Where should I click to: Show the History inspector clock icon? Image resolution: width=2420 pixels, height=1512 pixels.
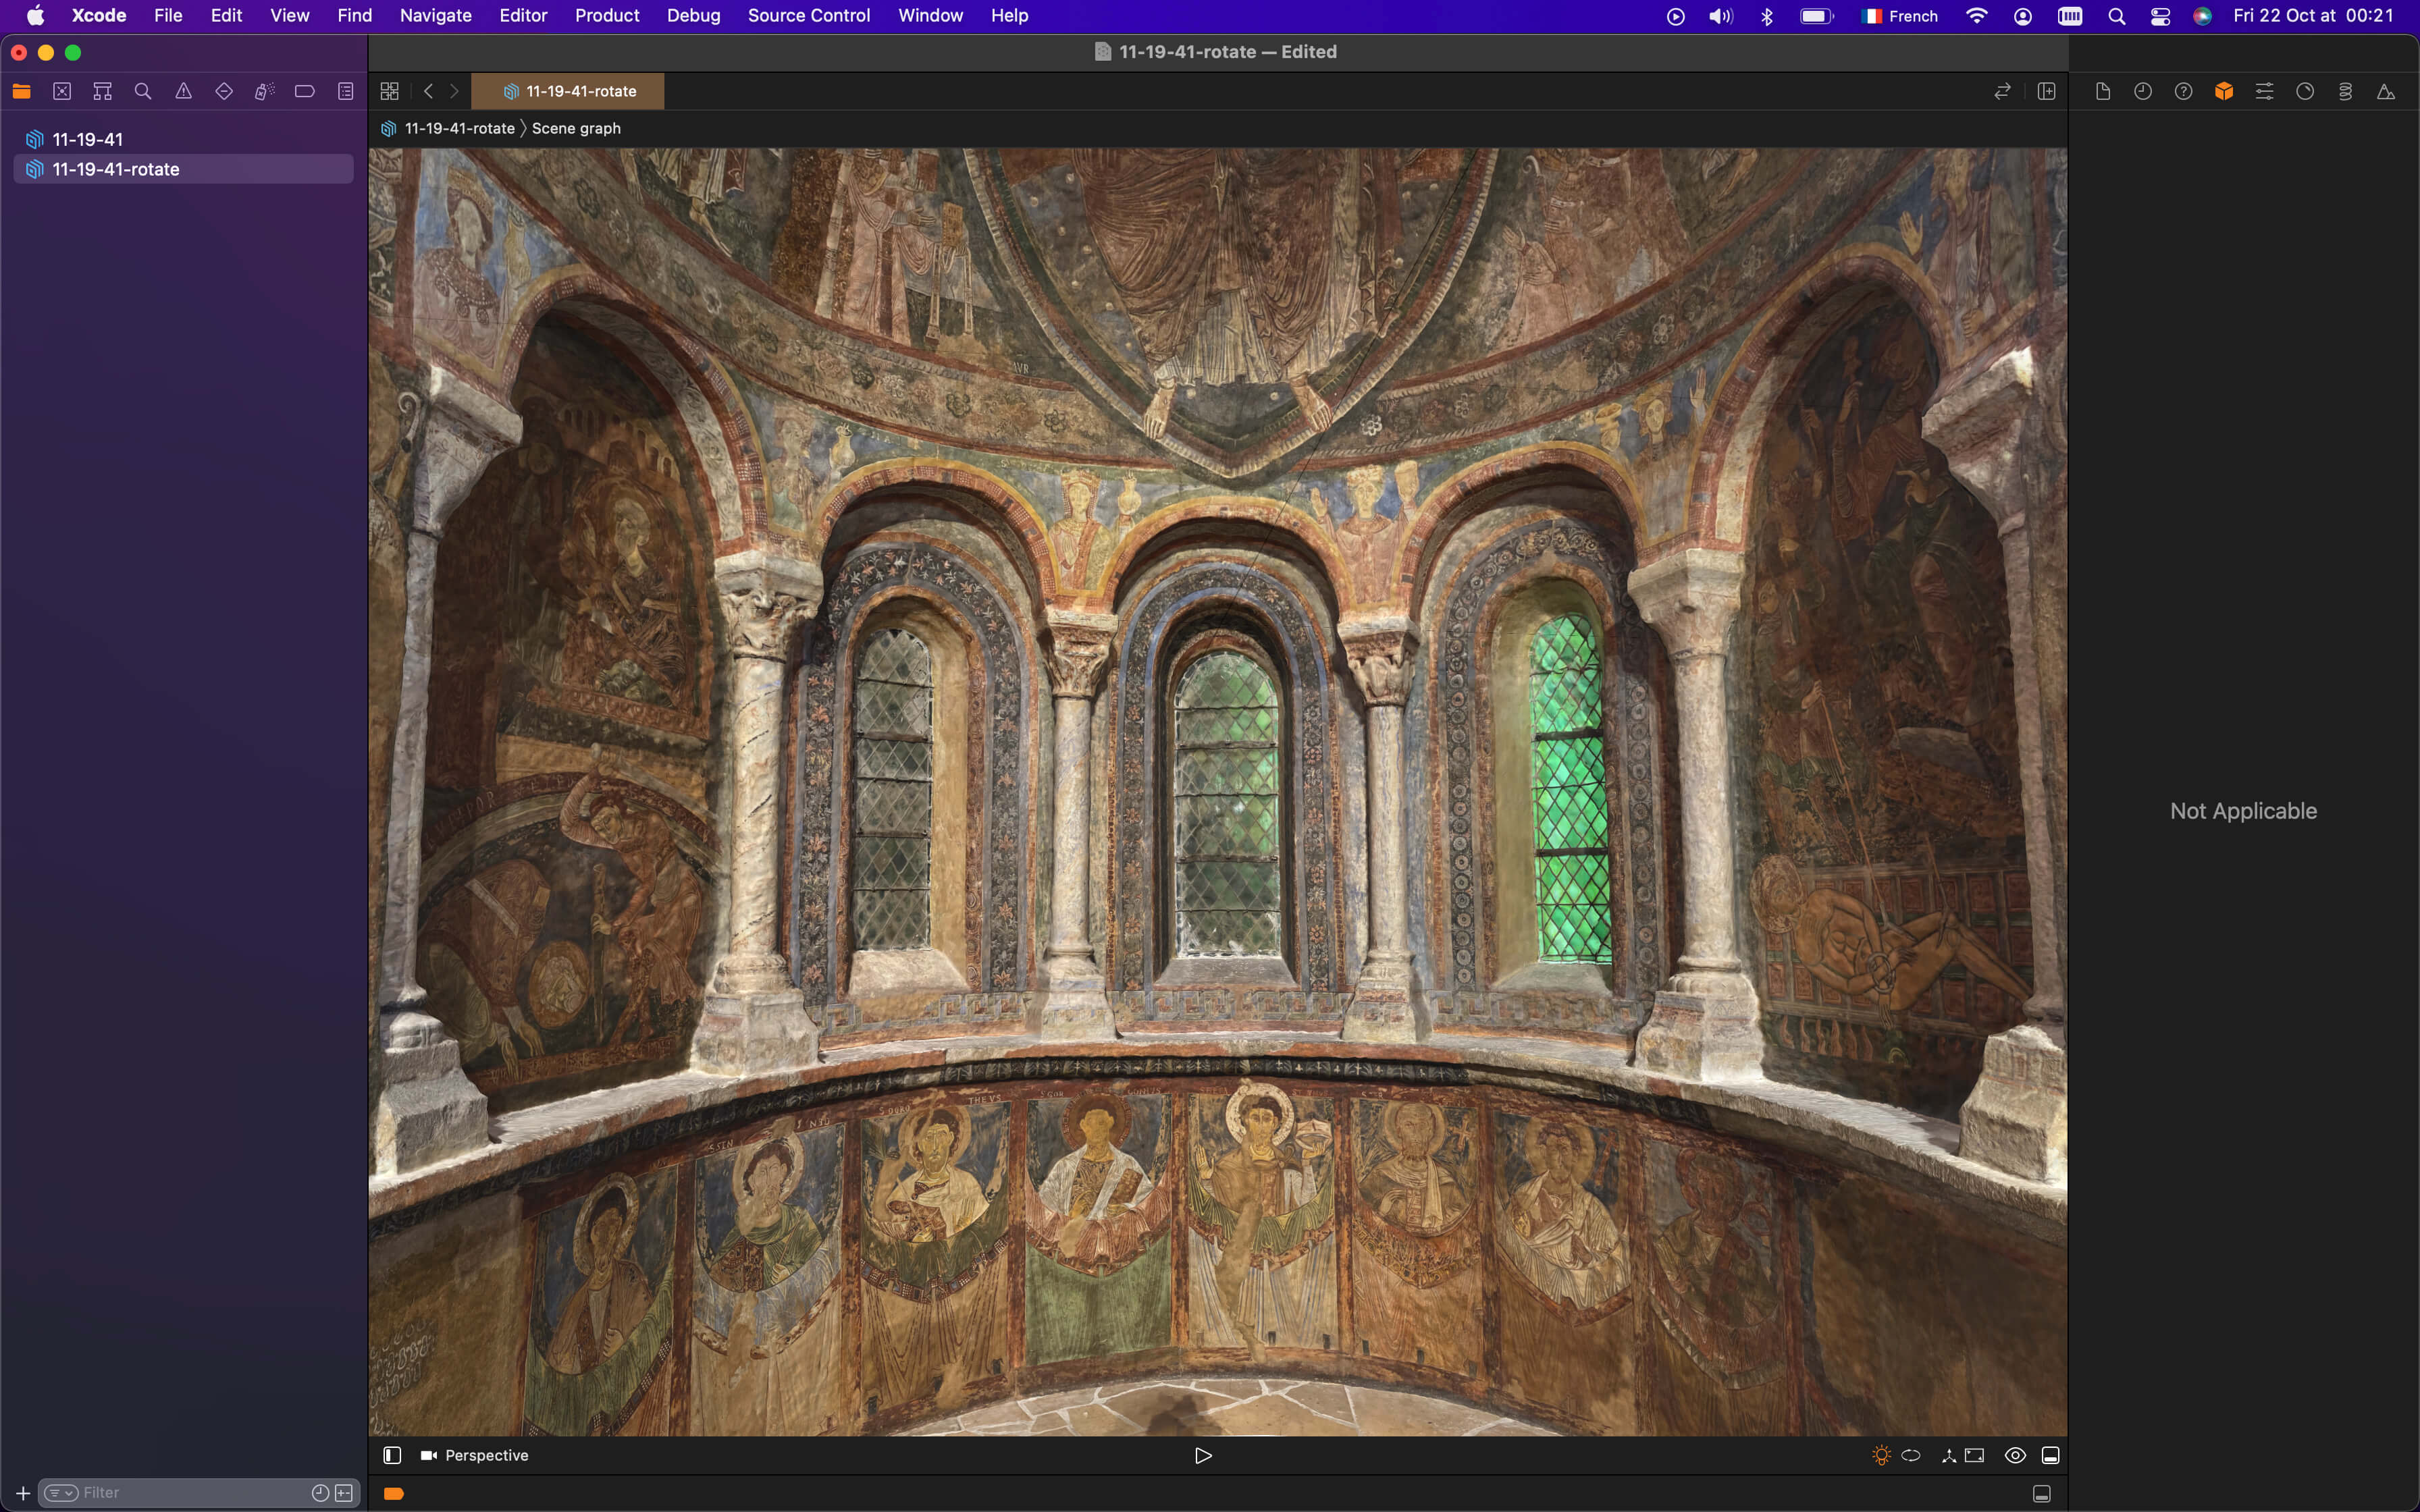pos(2143,92)
